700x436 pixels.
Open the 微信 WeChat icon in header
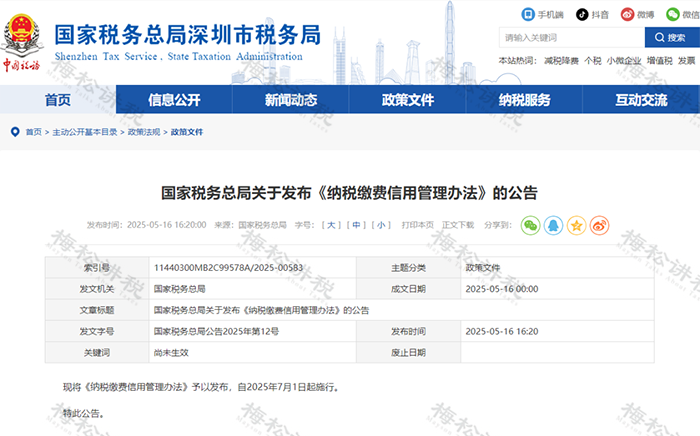point(673,14)
